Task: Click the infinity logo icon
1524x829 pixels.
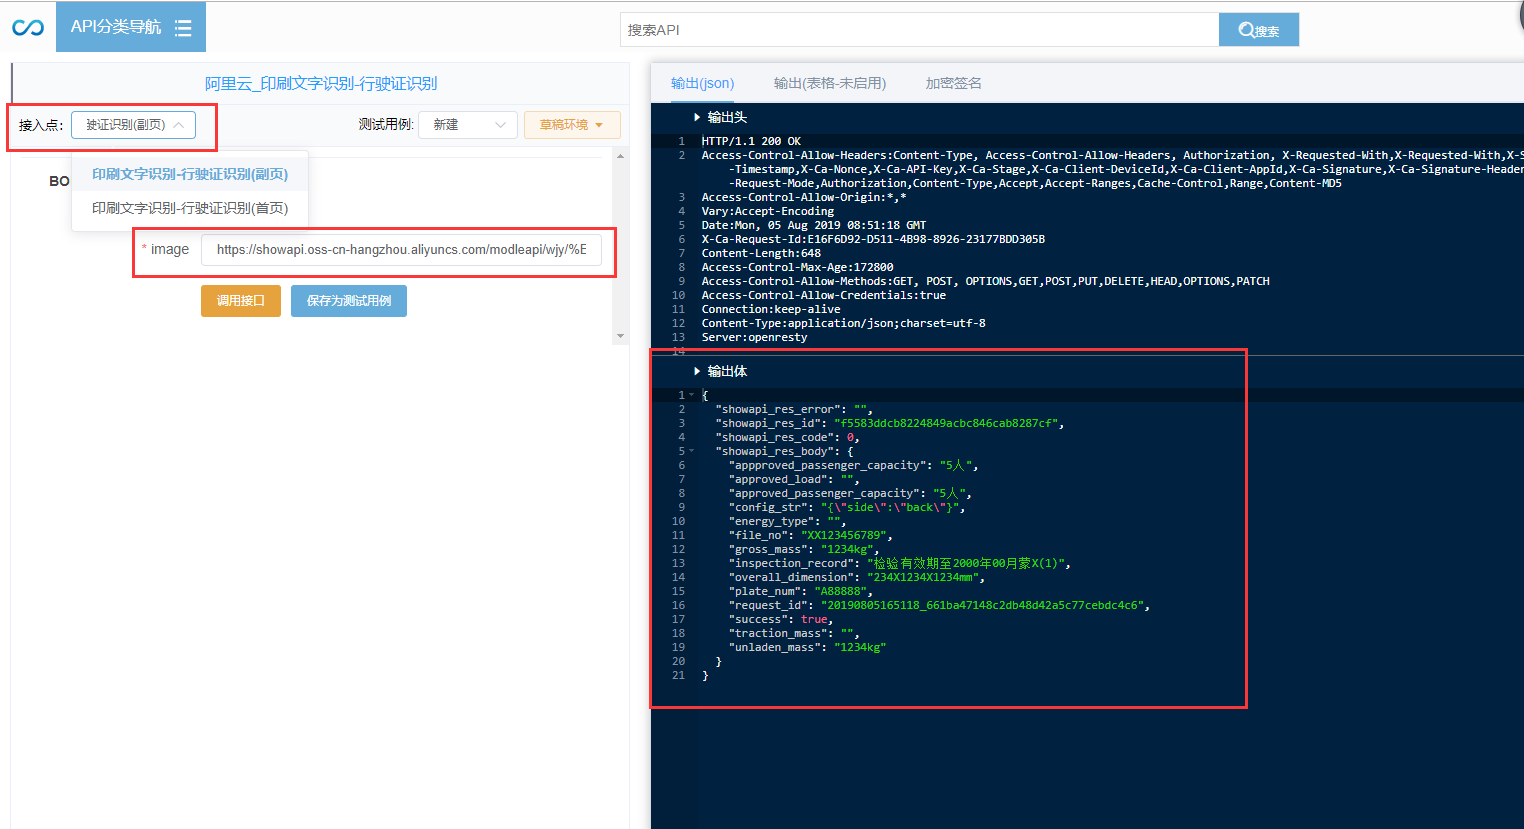Action: pyautogui.click(x=28, y=27)
